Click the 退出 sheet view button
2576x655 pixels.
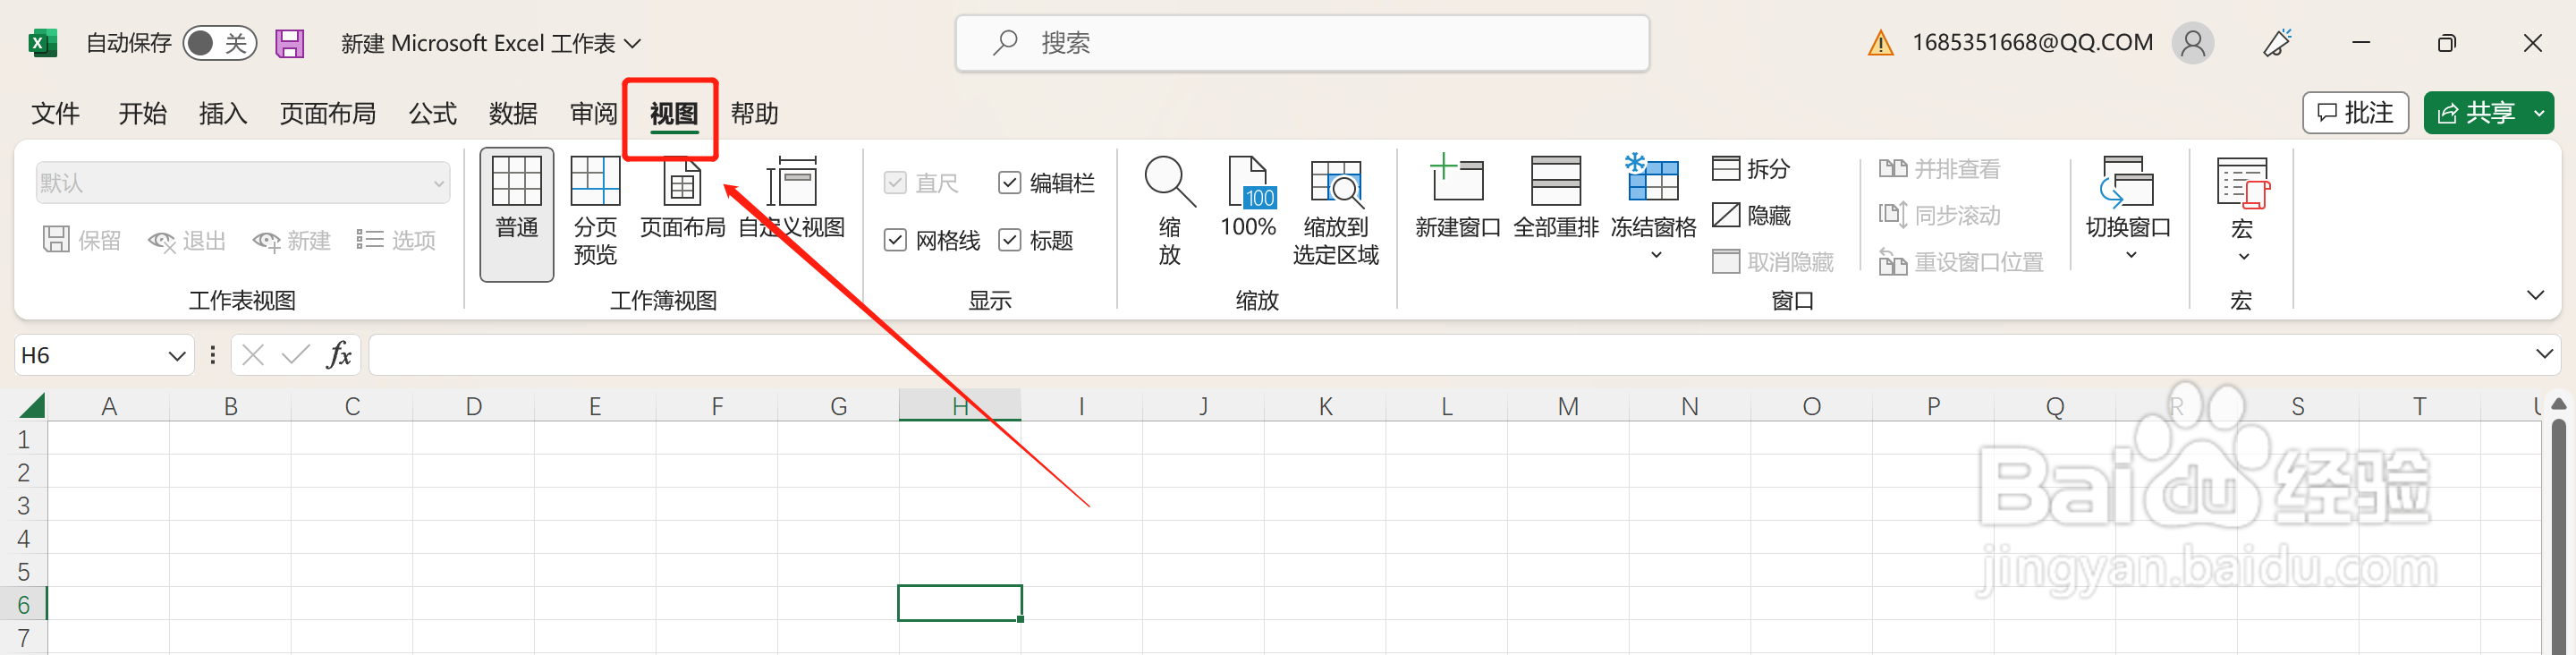(x=187, y=240)
